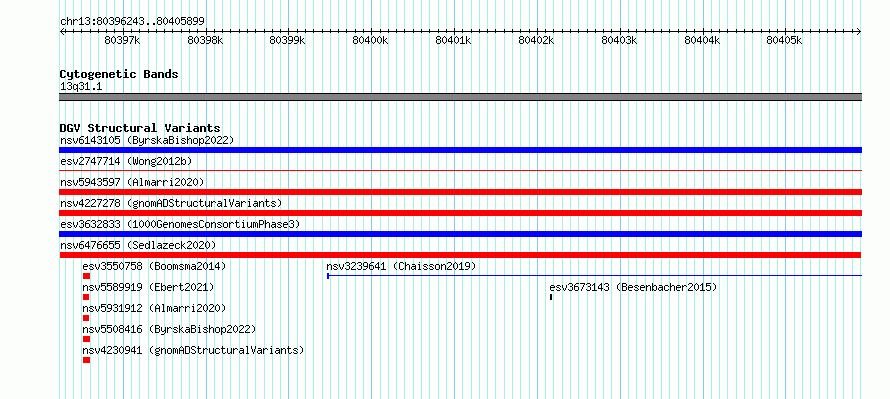The height and width of the screenshot is (399, 890).
Task: Click the 80404k ruler tick label
Action: pos(702,40)
